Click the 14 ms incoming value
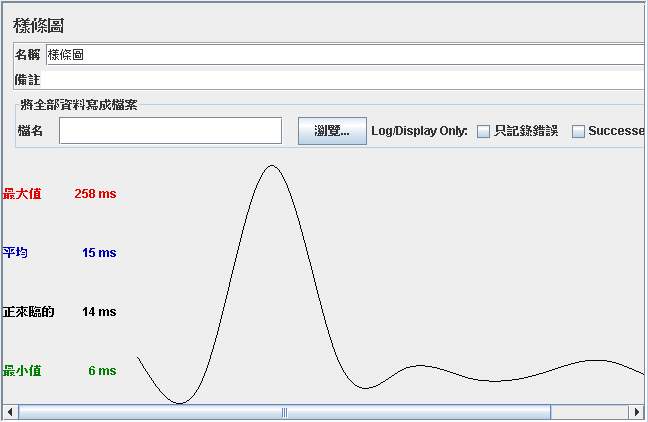 coord(99,312)
